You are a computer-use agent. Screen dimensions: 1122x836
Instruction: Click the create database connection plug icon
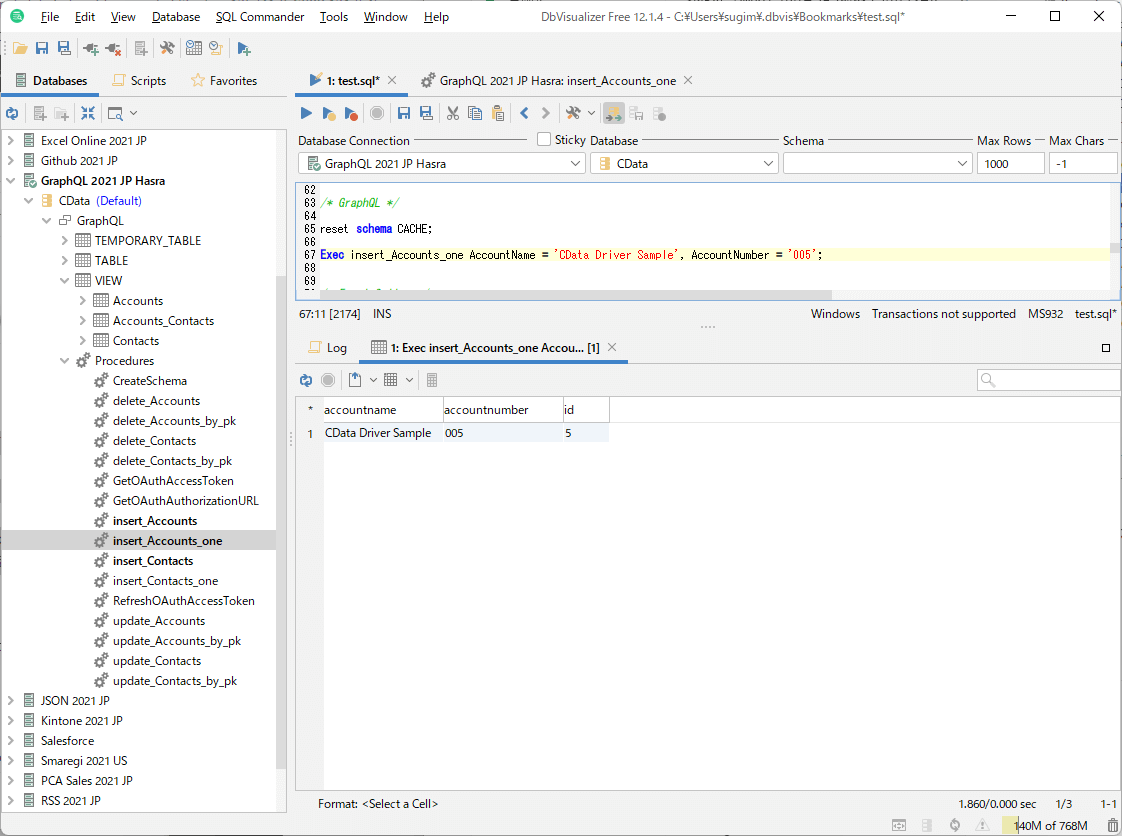pyautogui.click(x=91, y=48)
